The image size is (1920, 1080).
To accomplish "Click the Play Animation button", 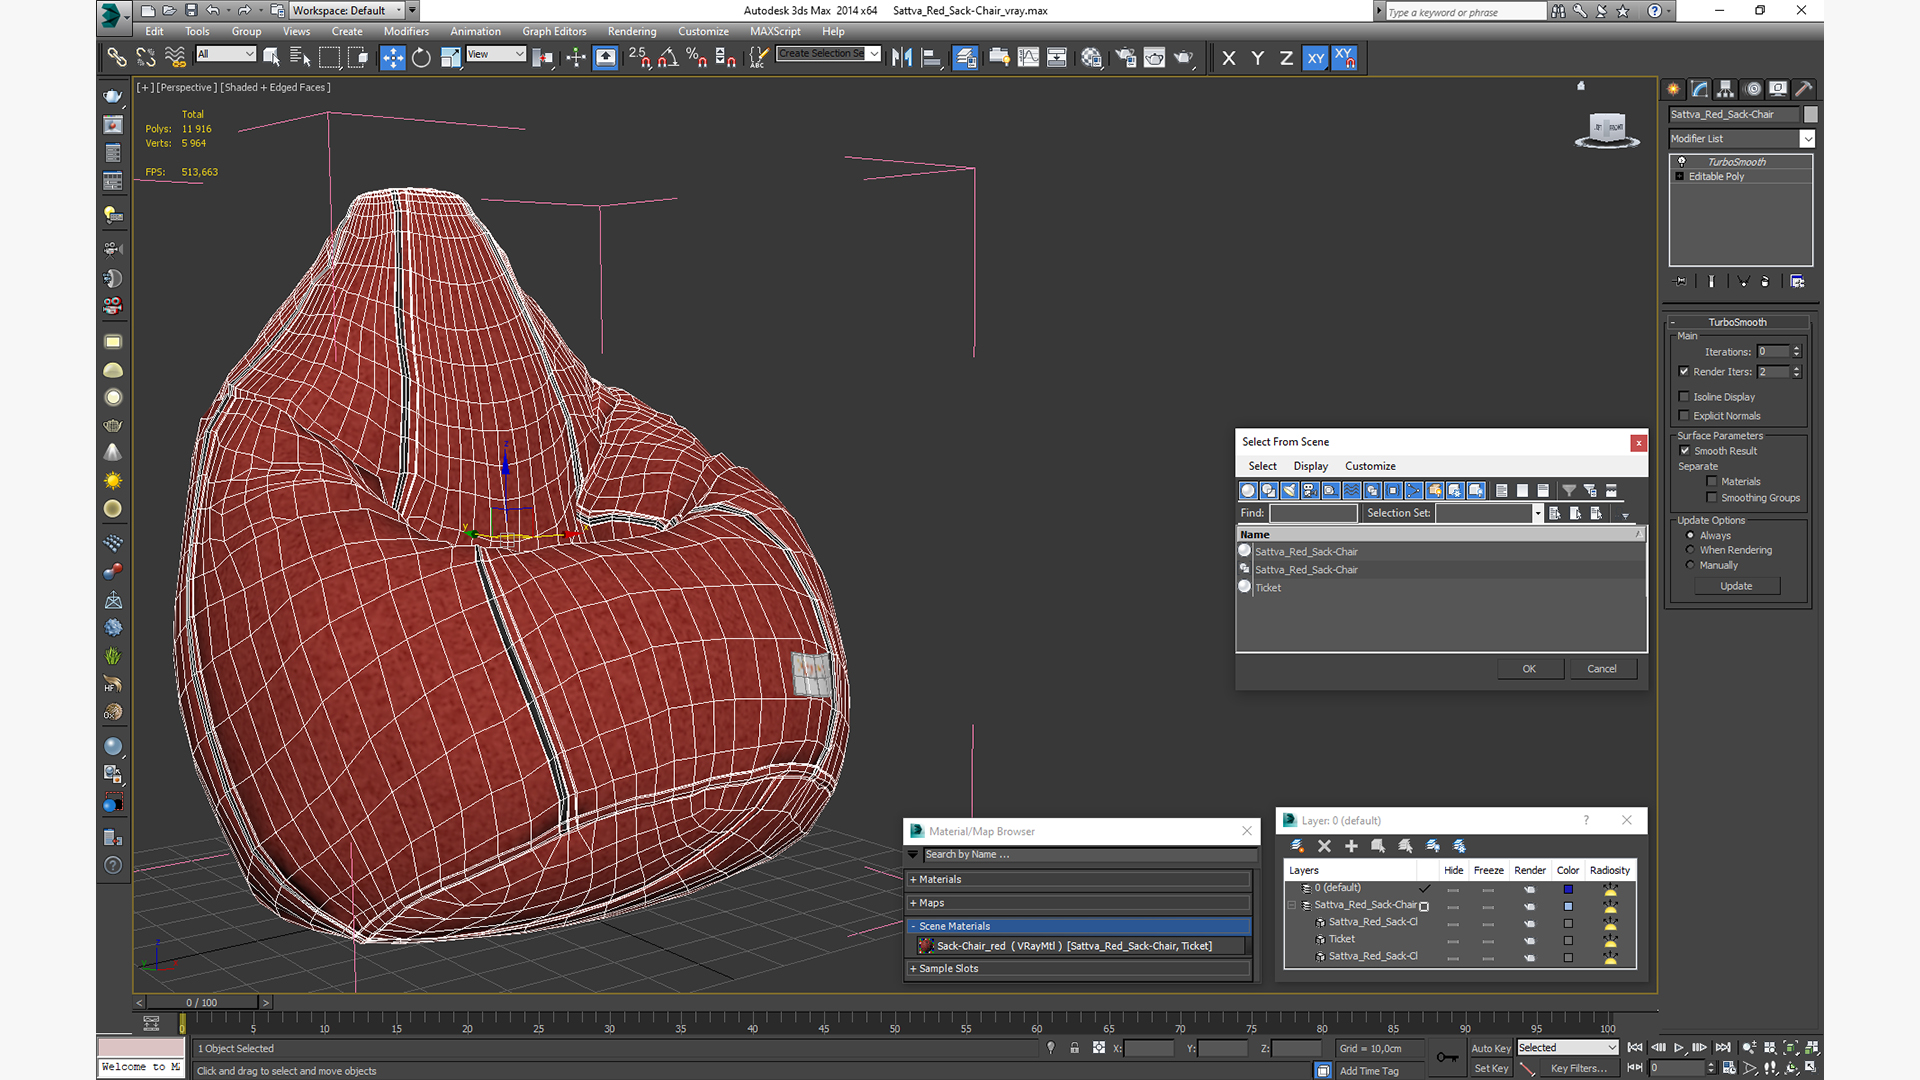I will (1679, 1047).
